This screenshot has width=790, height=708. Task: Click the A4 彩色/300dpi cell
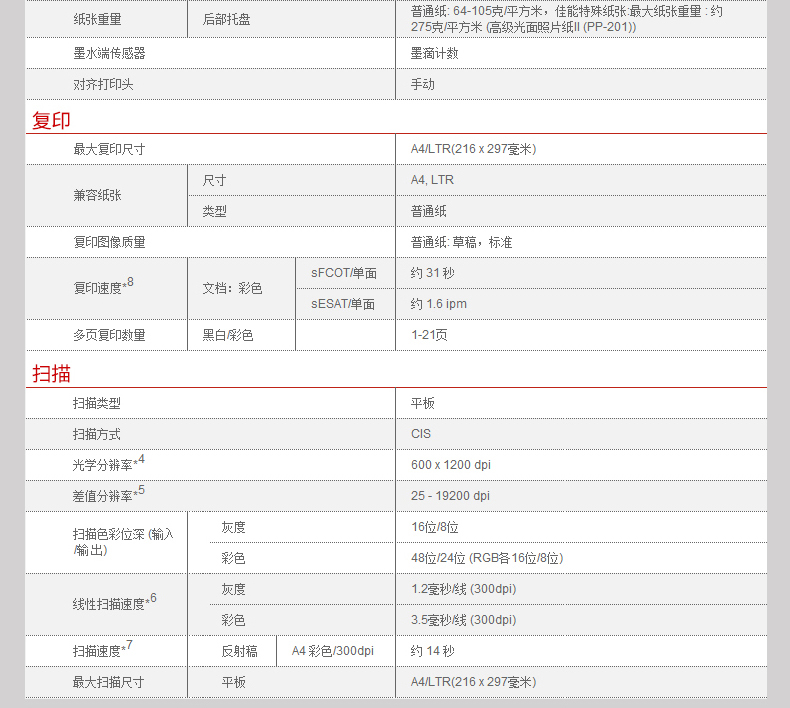click(332, 651)
